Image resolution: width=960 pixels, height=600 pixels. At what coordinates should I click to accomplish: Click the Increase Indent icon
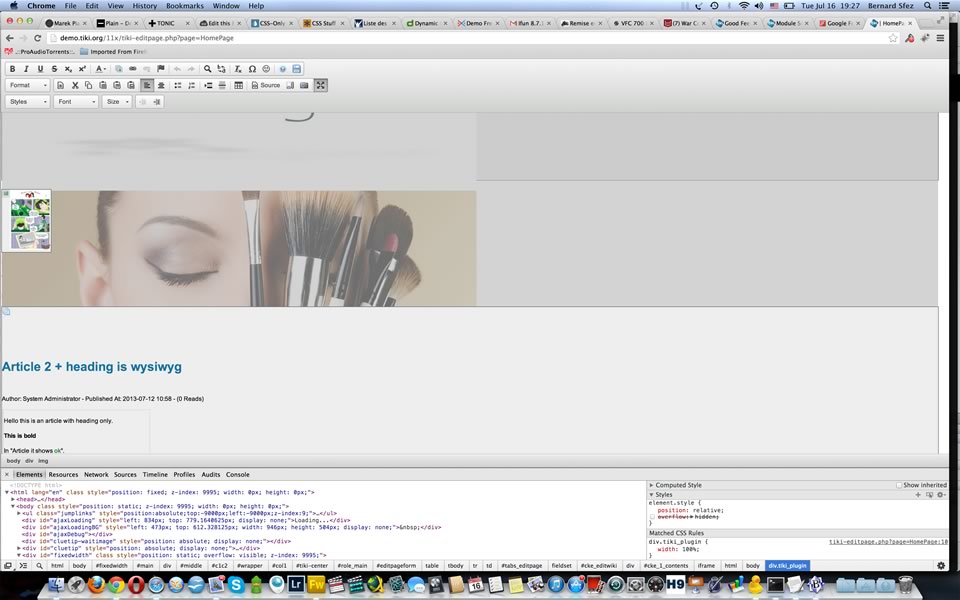pos(208,85)
